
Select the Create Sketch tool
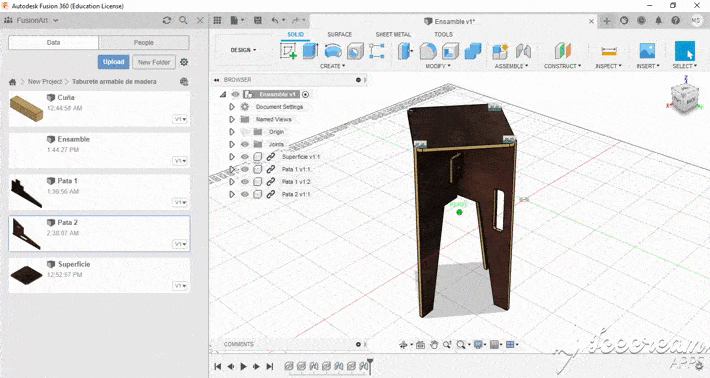(x=288, y=51)
